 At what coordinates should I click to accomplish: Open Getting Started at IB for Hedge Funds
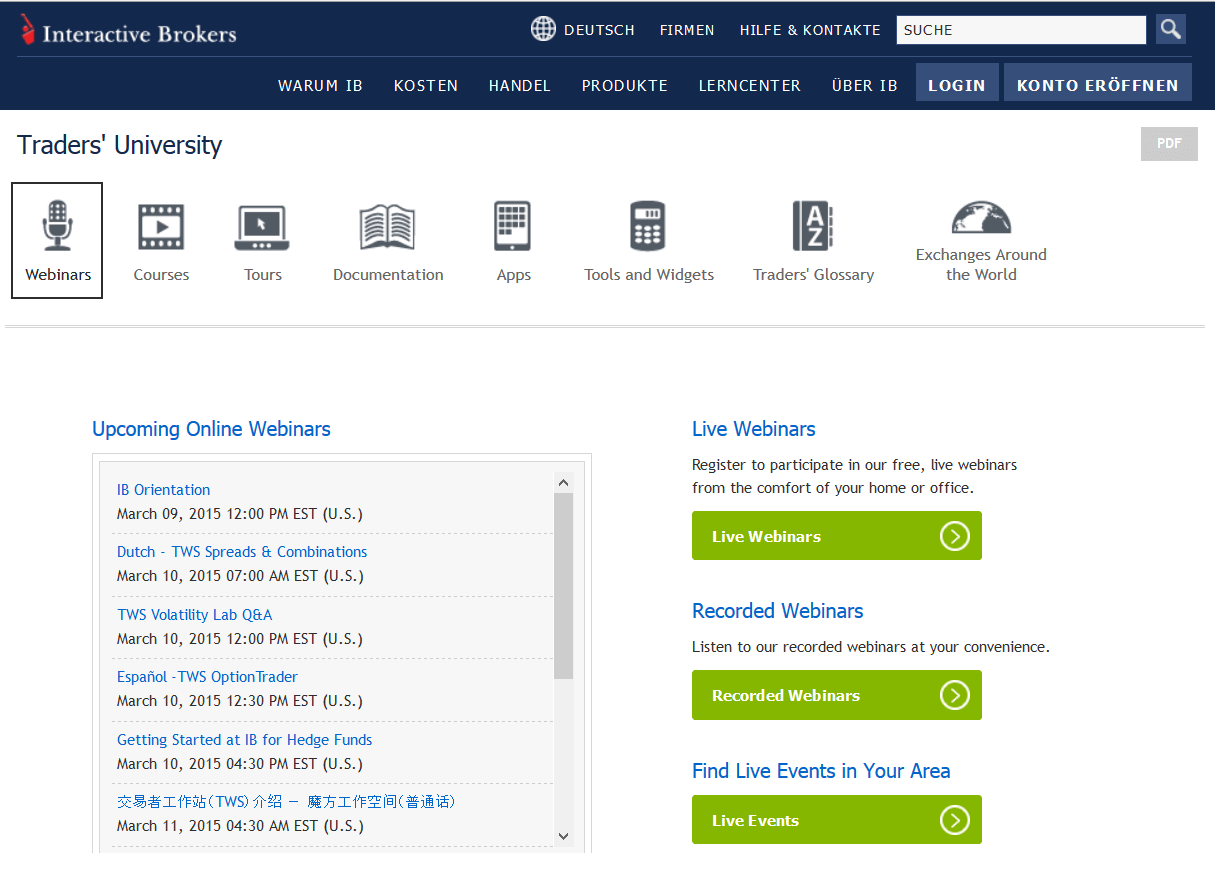[245, 740]
